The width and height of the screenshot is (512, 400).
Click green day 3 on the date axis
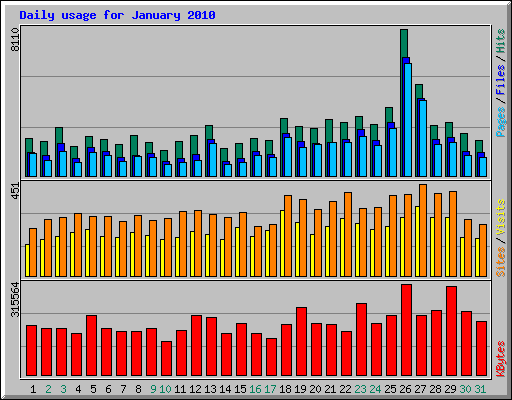coord(63,389)
